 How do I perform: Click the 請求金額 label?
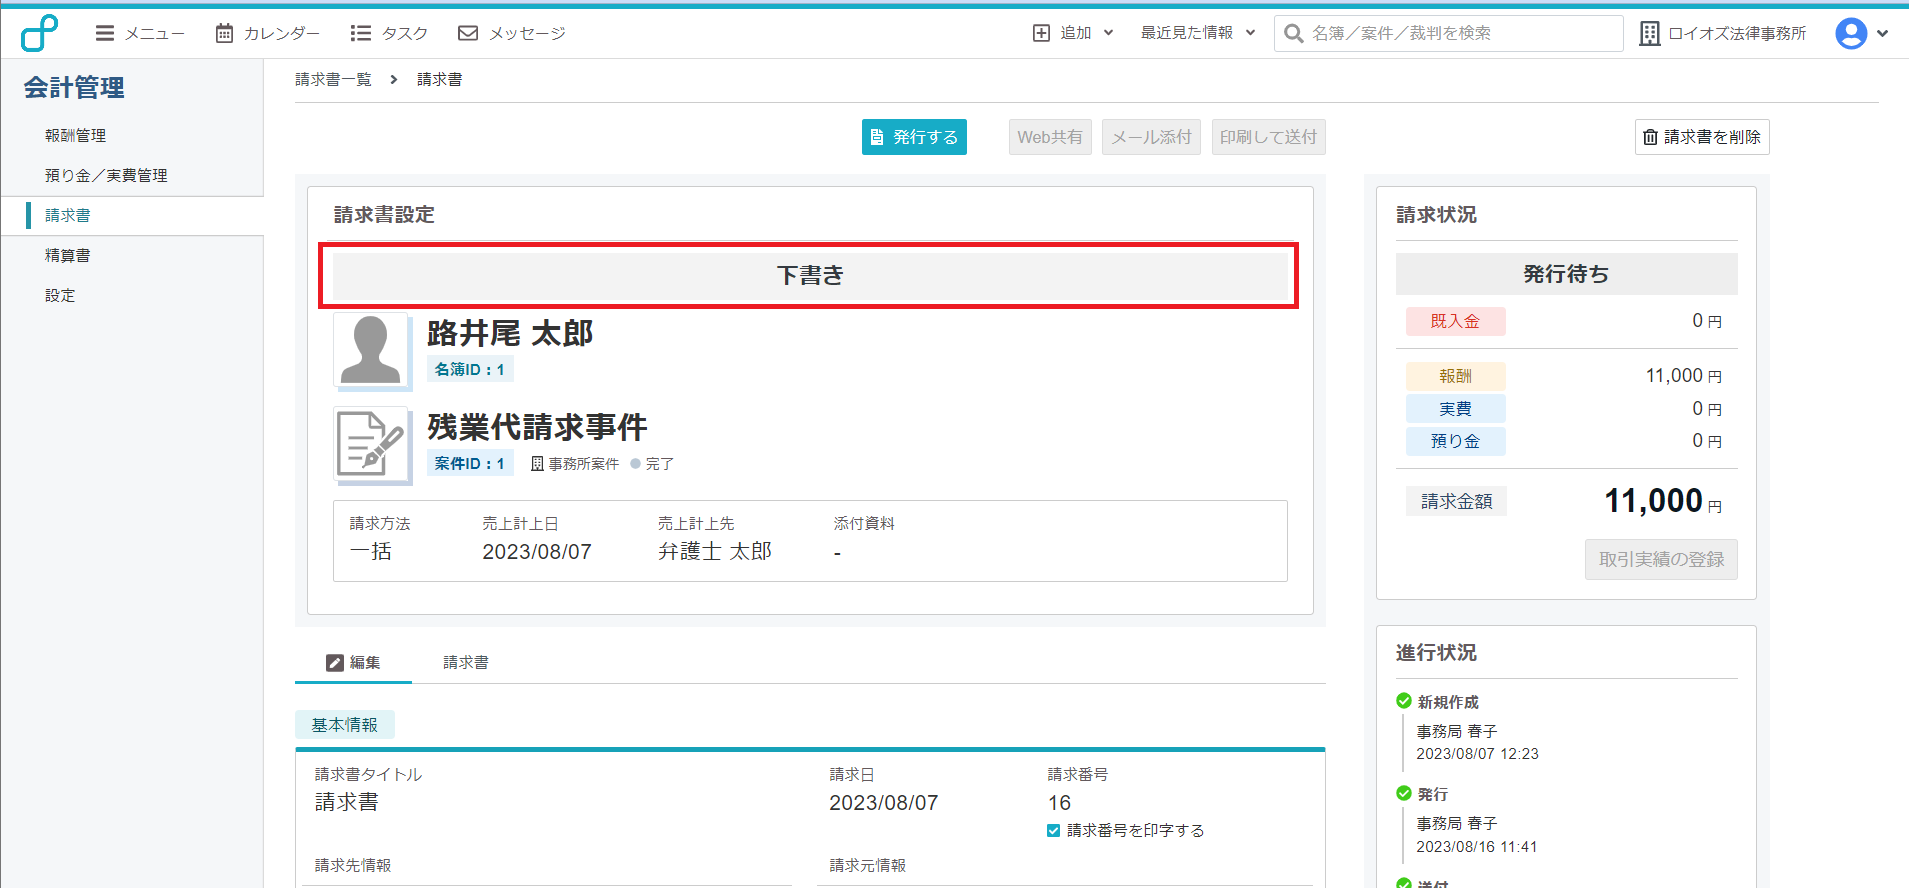(1456, 501)
